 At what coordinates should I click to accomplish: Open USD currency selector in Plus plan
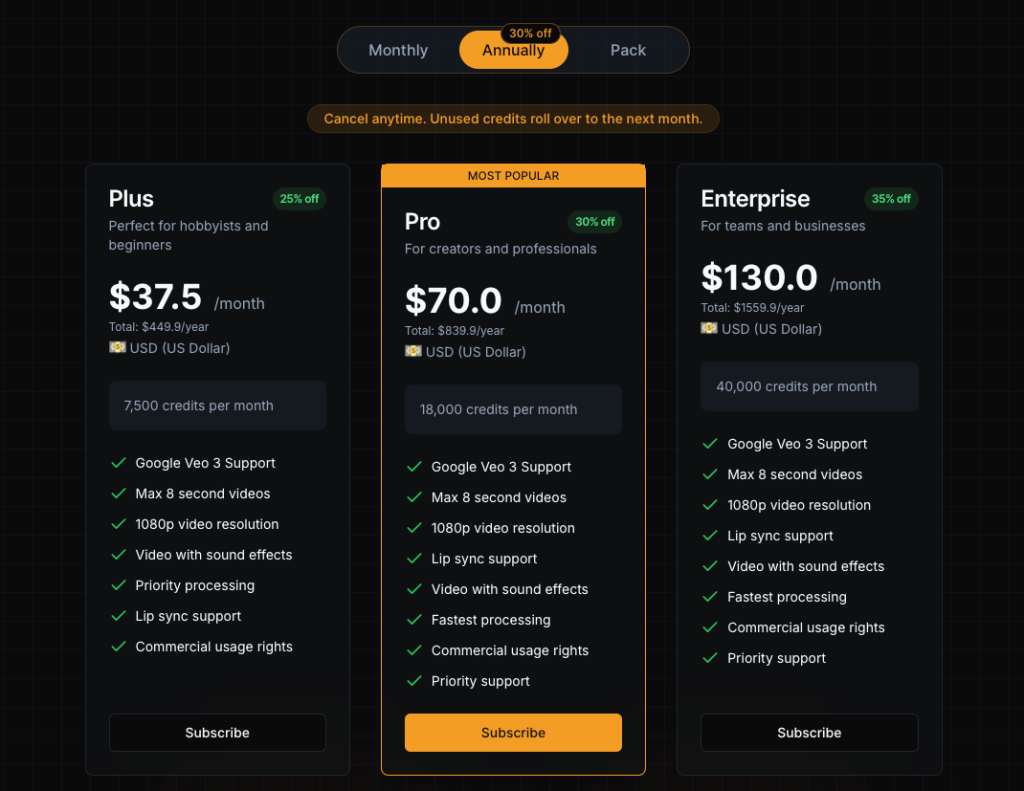[x=170, y=348]
